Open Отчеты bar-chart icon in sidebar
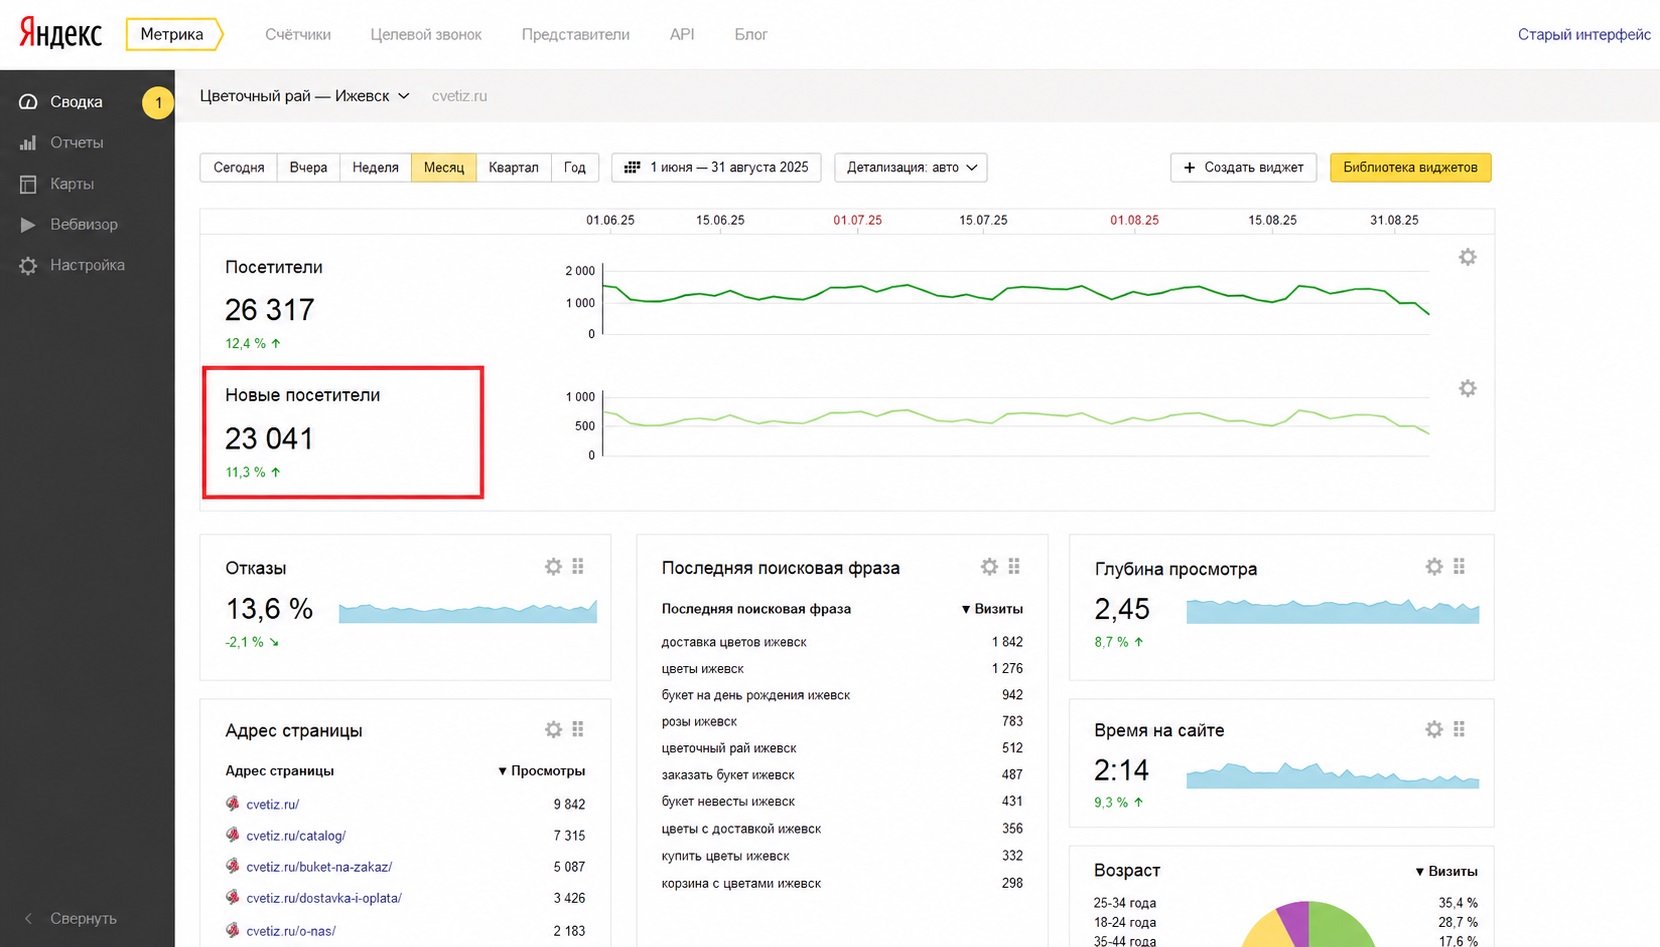1660x947 pixels. [x=28, y=143]
